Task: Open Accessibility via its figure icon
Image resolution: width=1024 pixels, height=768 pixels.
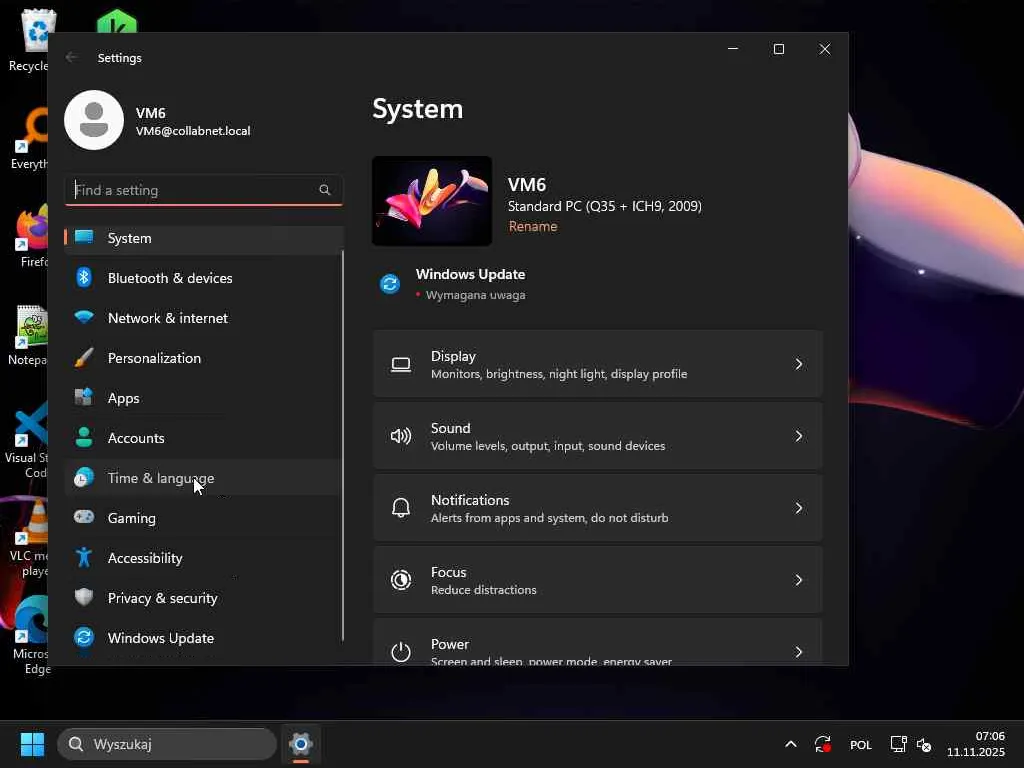Action: (84, 558)
